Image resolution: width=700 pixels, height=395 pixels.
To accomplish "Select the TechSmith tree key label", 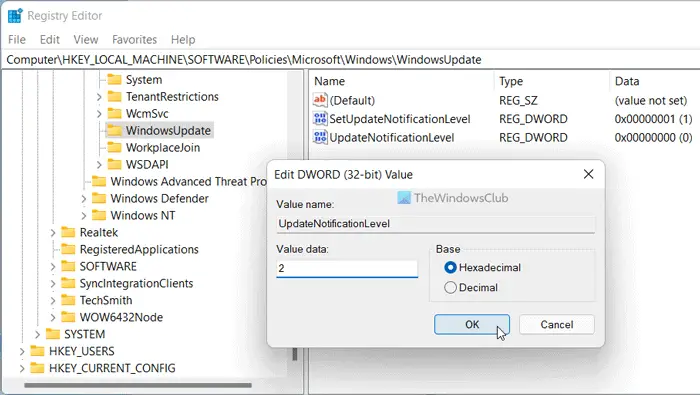I will click(106, 300).
